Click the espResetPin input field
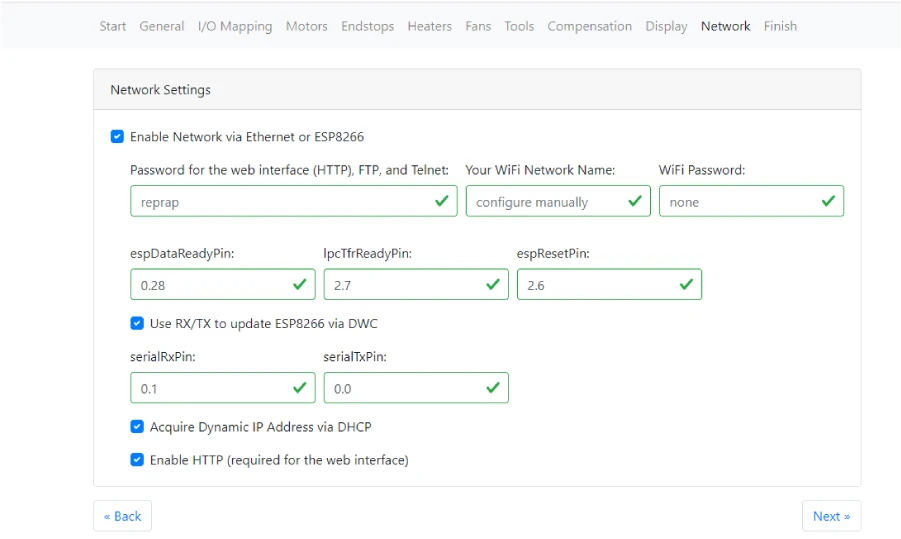This screenshot has height=539, width=901. click(x=597, y=284)
